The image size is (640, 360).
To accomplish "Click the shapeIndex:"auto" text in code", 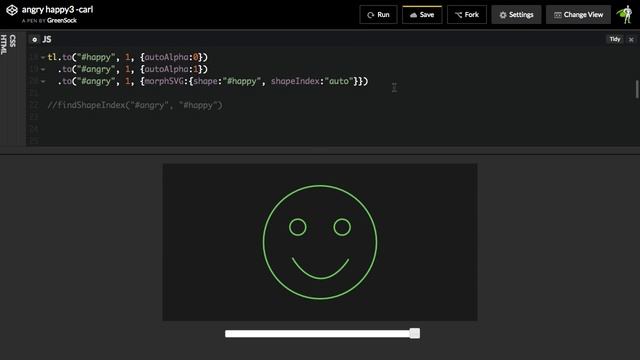I will click(x=312, y=81).
